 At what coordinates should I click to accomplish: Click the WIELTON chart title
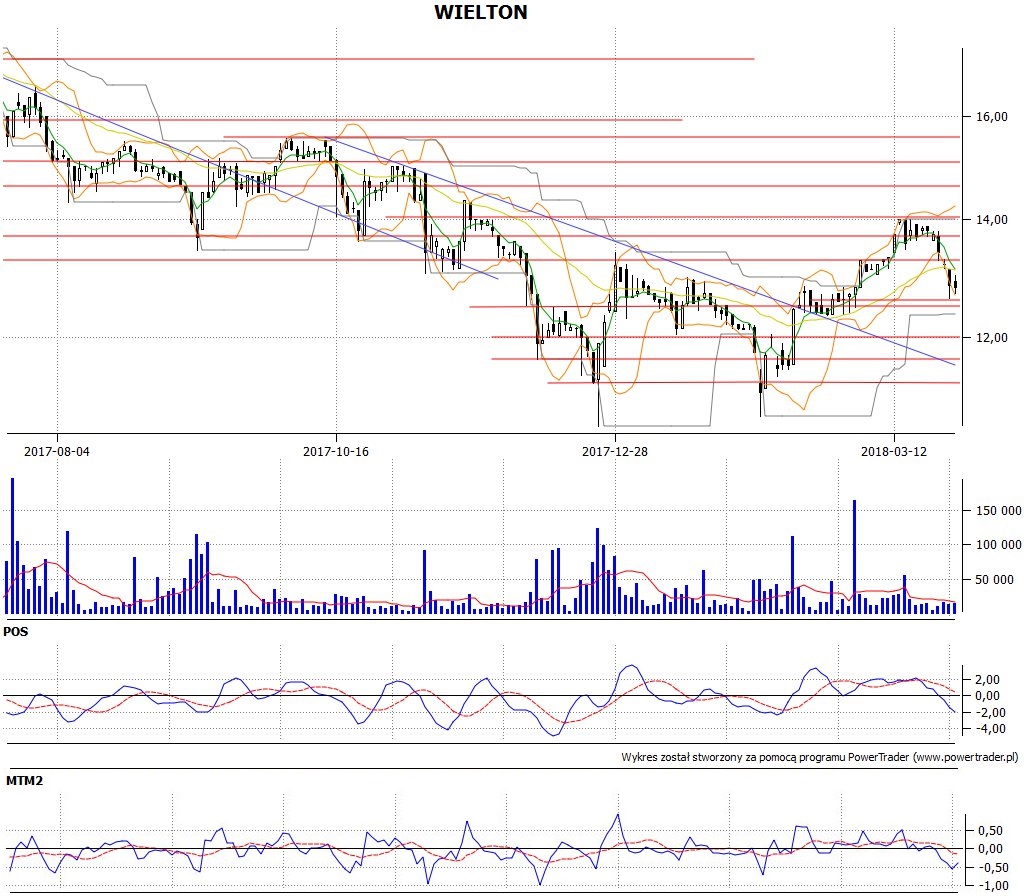click(x=481, y=12)
